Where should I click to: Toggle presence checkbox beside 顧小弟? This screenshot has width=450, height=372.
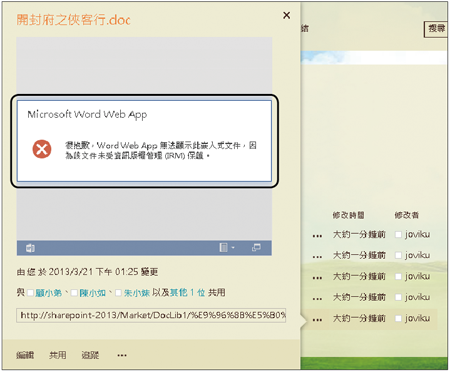30,293
